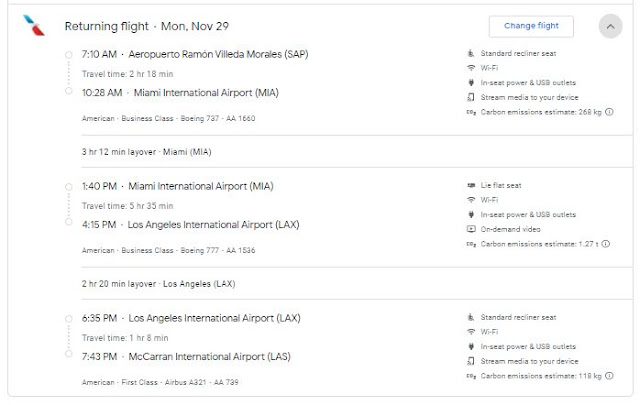640x405 pixels.
Task: Click in-seat power icon on the MIA–LAX flight
Action: click(x=471, y=214)
